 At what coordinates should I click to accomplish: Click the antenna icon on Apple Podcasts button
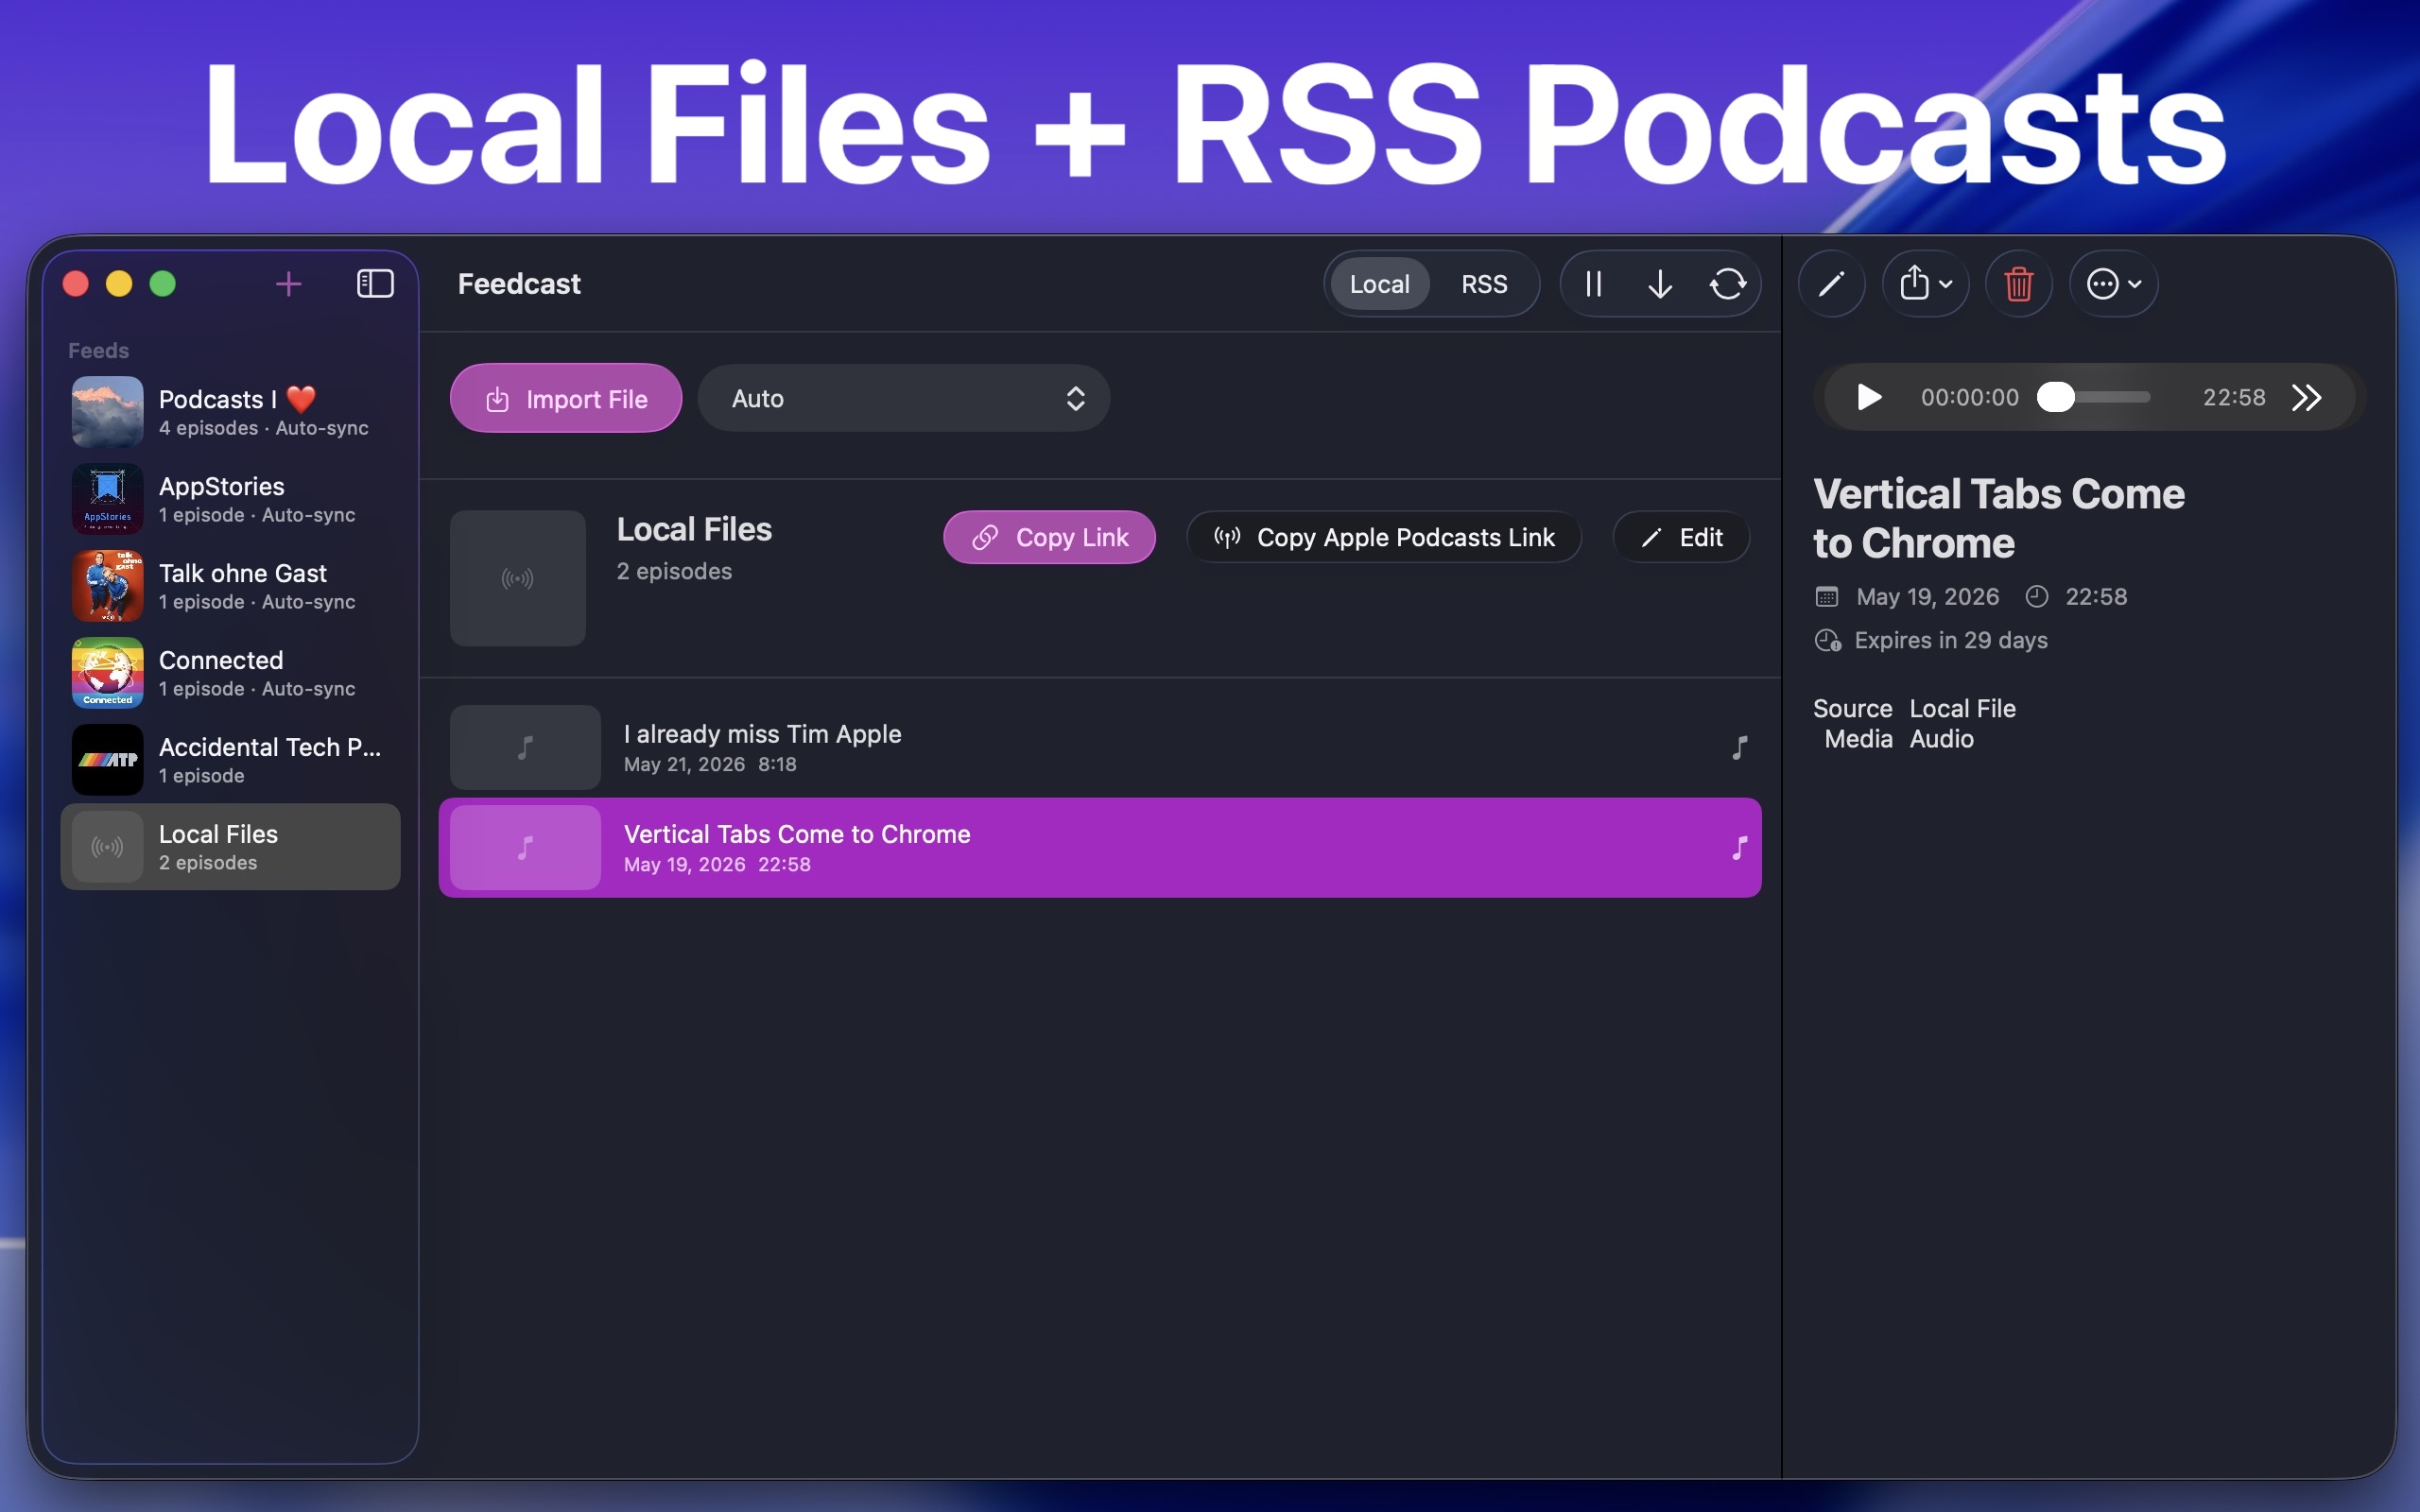point(1227,537)
